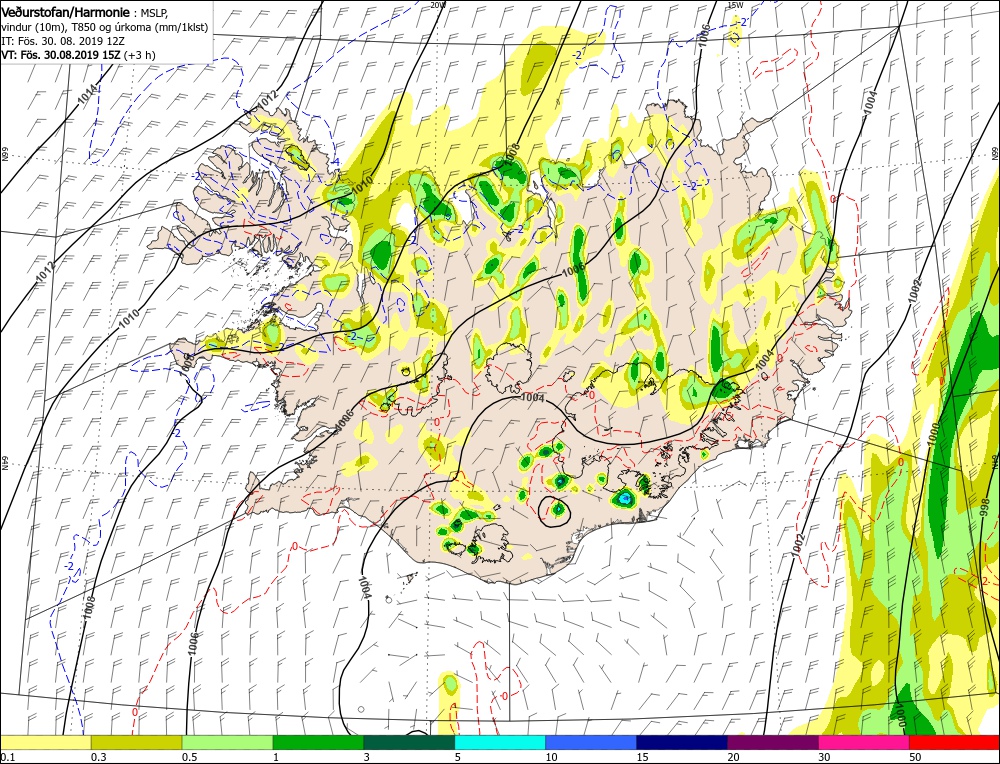Click the 'vindur (10m), T850 og úrkoma' line
This screenshot has height=764, width=1000.
(104, 27)
